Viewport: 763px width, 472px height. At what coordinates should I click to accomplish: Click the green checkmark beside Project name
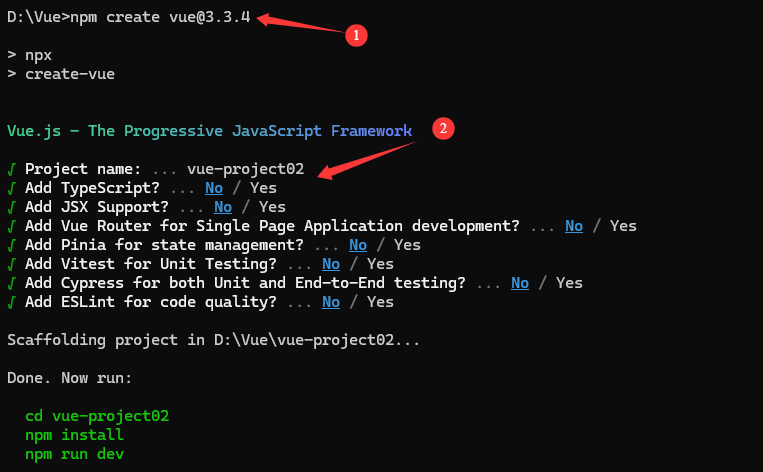(x=12, y=169)
